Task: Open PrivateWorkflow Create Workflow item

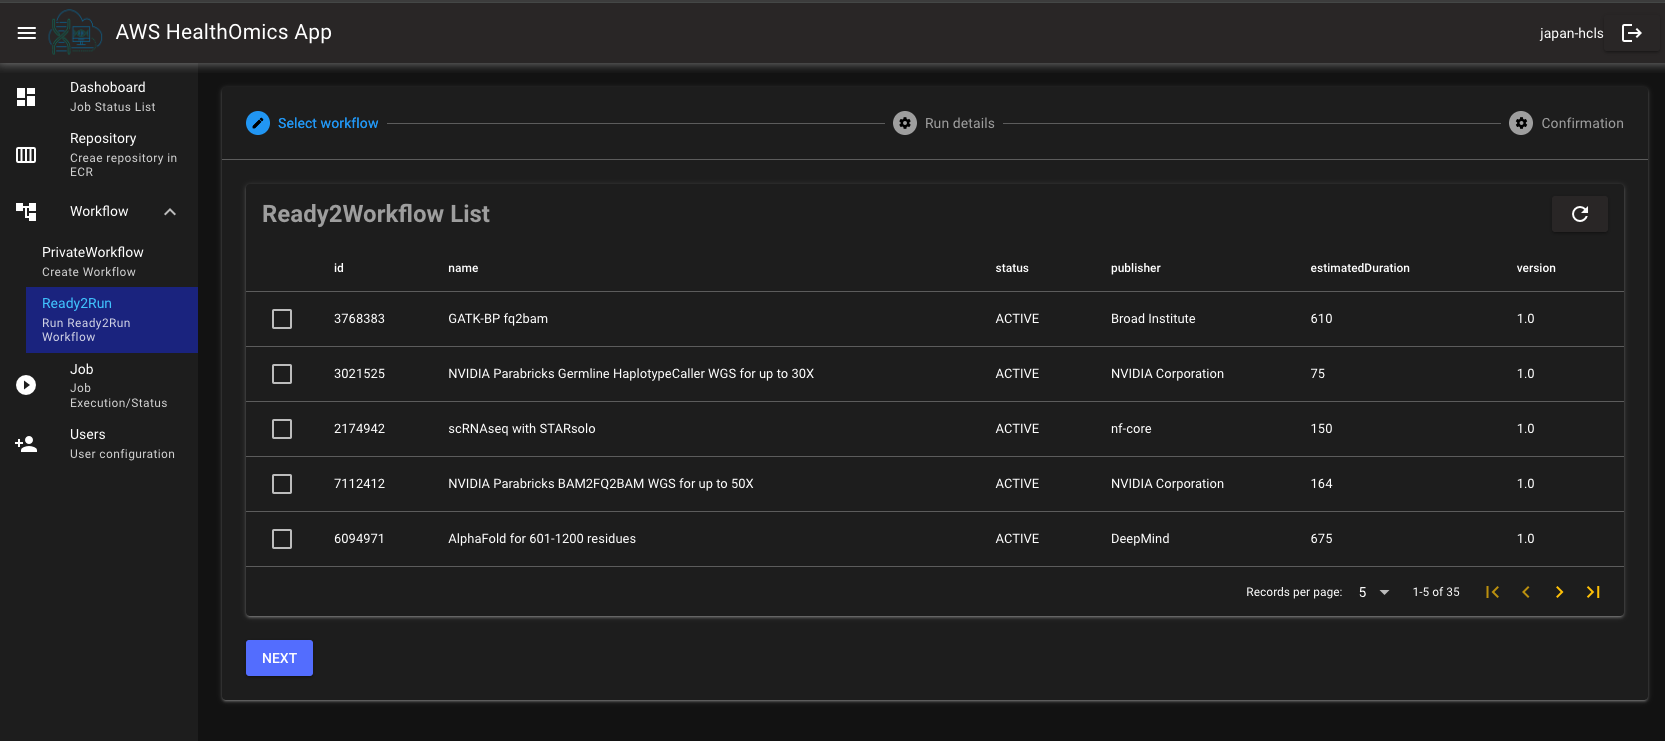Action: [x=112, y=262]
